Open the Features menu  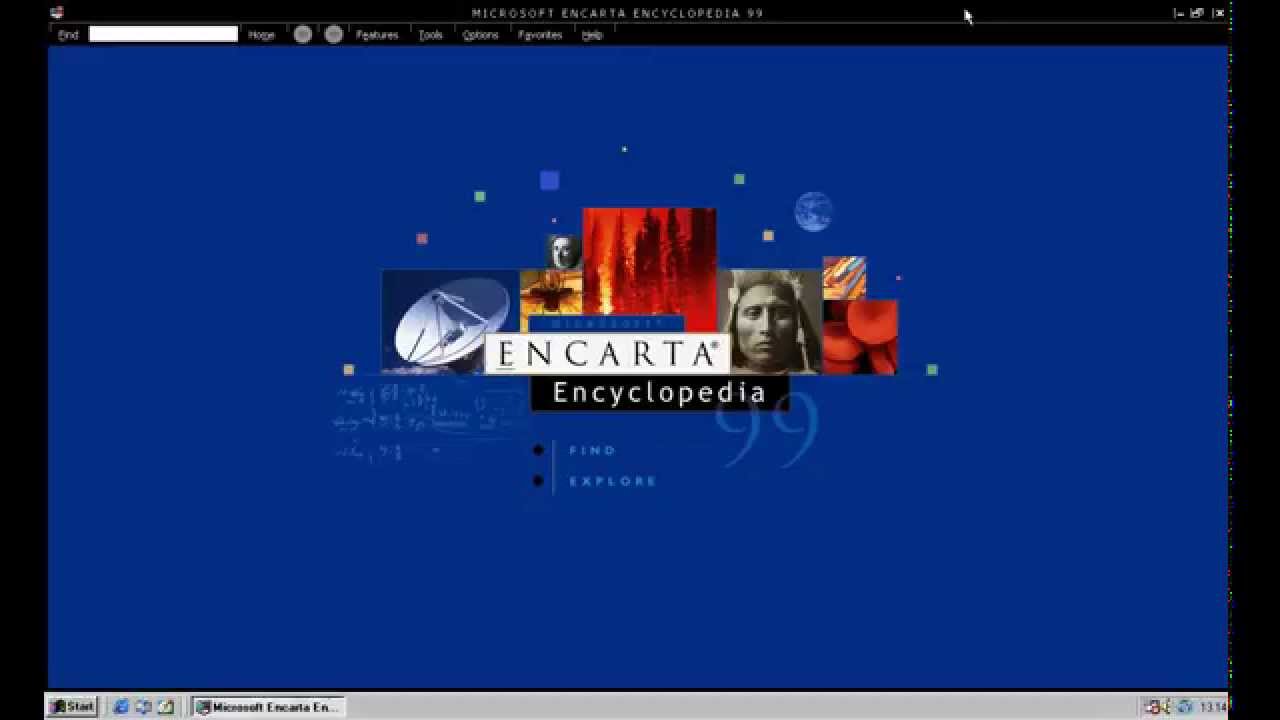click(x=377, y=35)
